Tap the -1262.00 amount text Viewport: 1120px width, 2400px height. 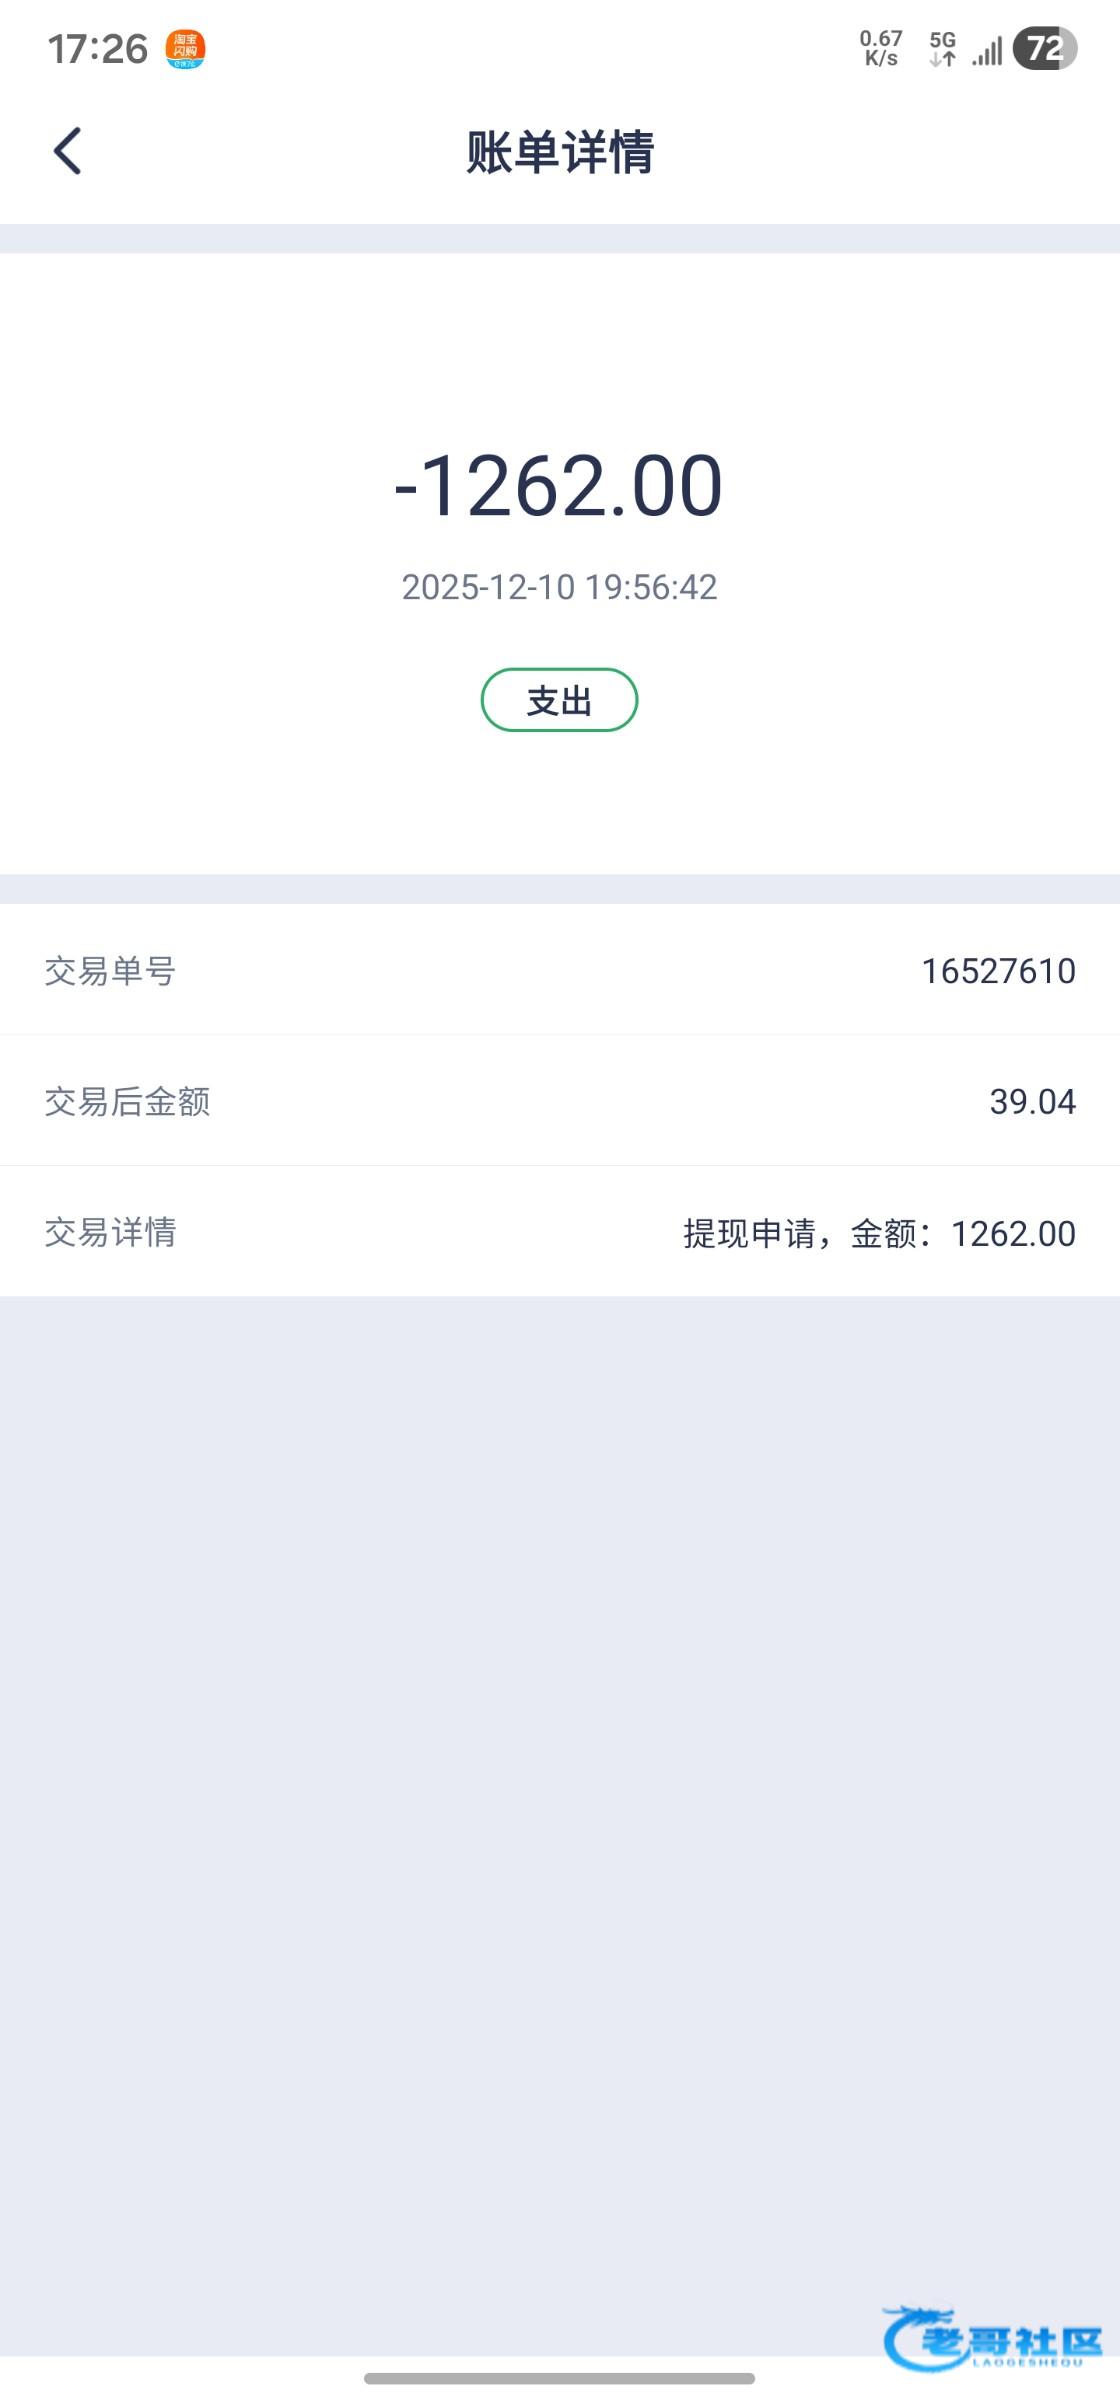tap(559, 486)
